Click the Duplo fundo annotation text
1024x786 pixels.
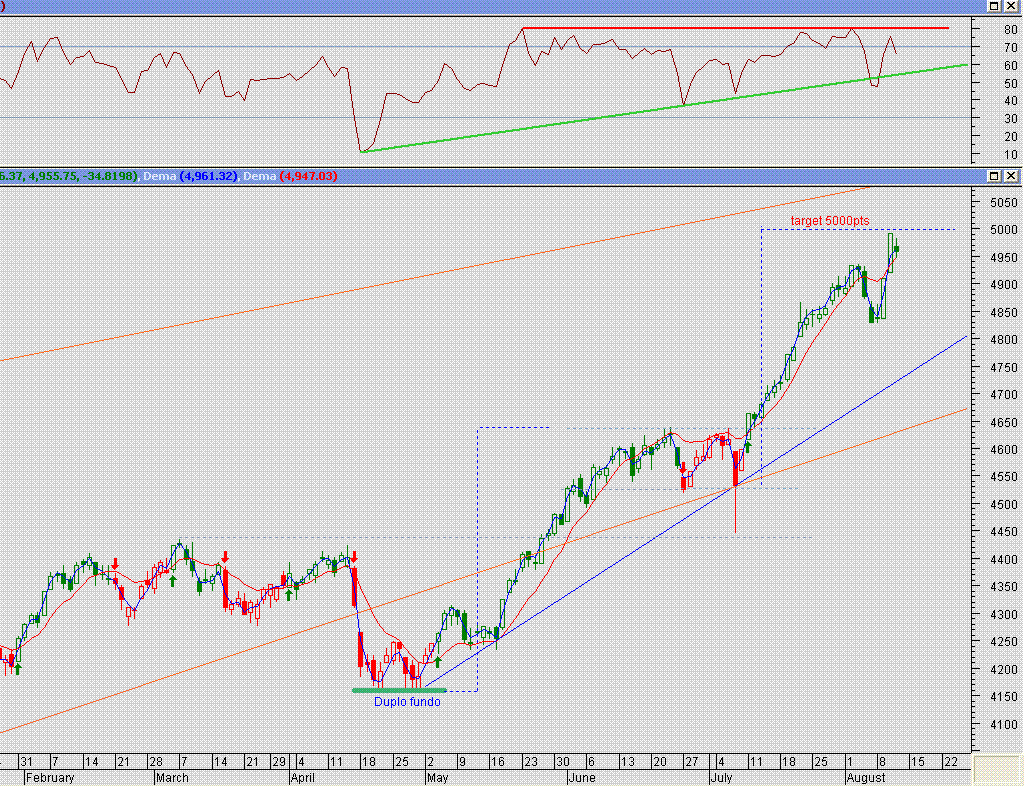[405, 702]
